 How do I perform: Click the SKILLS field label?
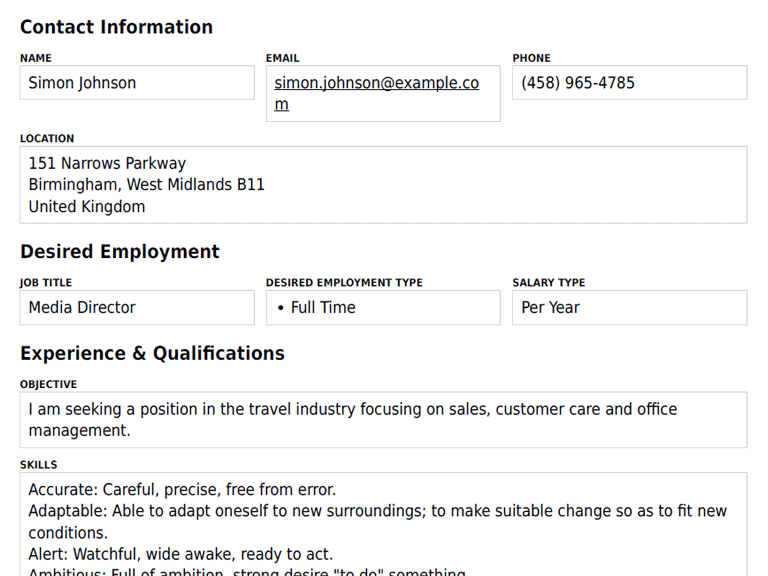(38, 465)
